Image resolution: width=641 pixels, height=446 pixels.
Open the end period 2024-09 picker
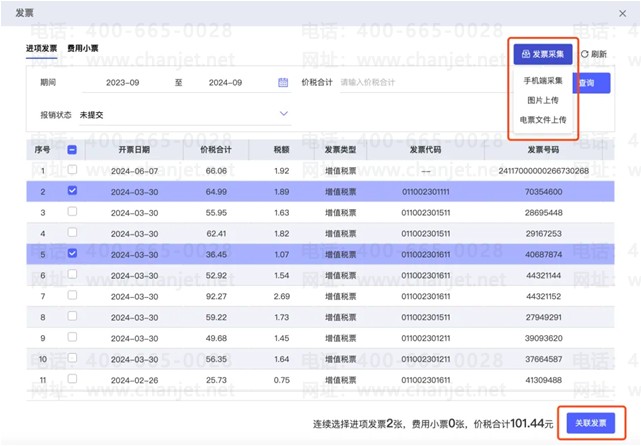point(226,82)
